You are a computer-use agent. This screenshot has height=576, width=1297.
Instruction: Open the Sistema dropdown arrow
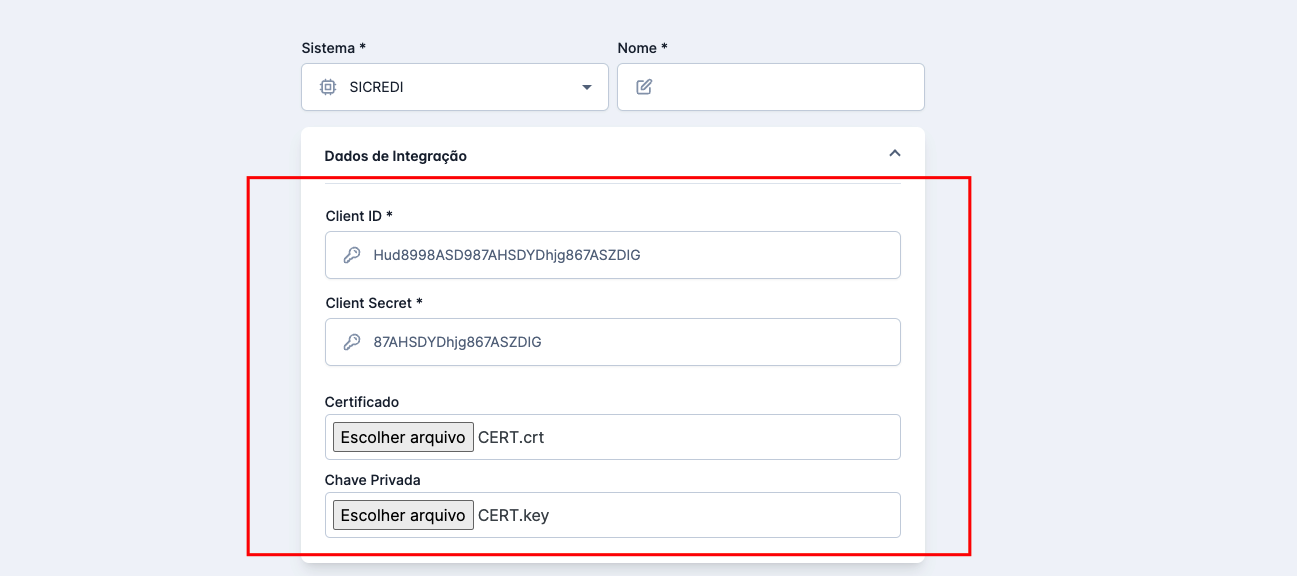point(587,88)
